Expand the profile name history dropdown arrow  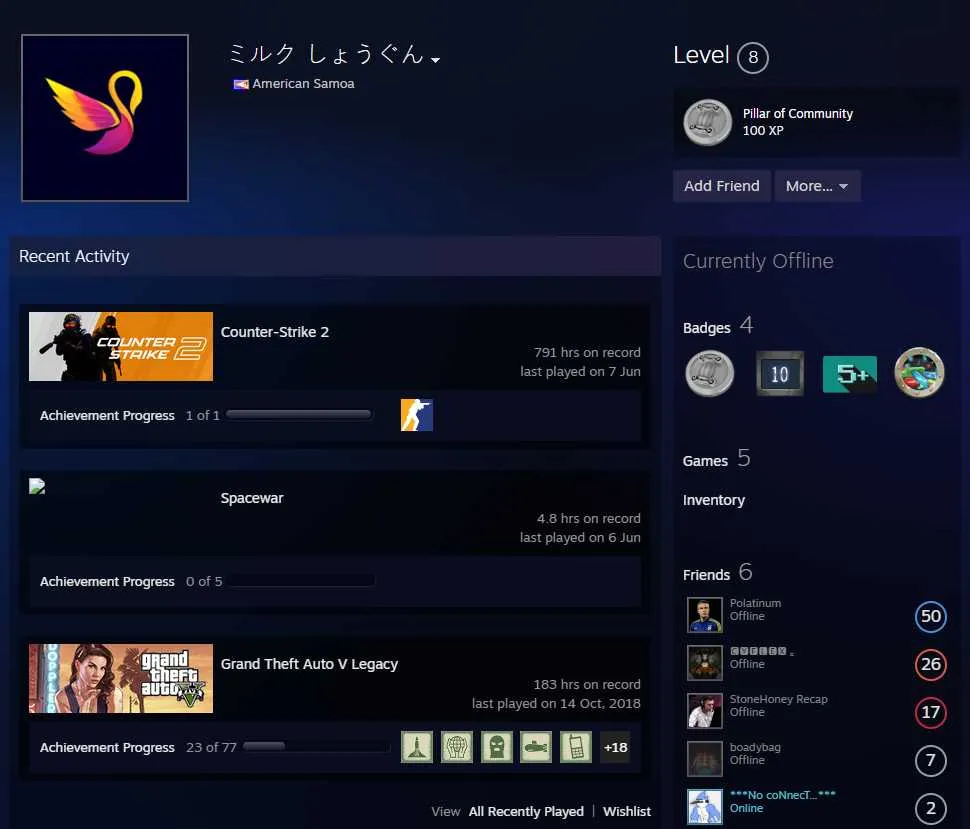[x=436, y=60]
